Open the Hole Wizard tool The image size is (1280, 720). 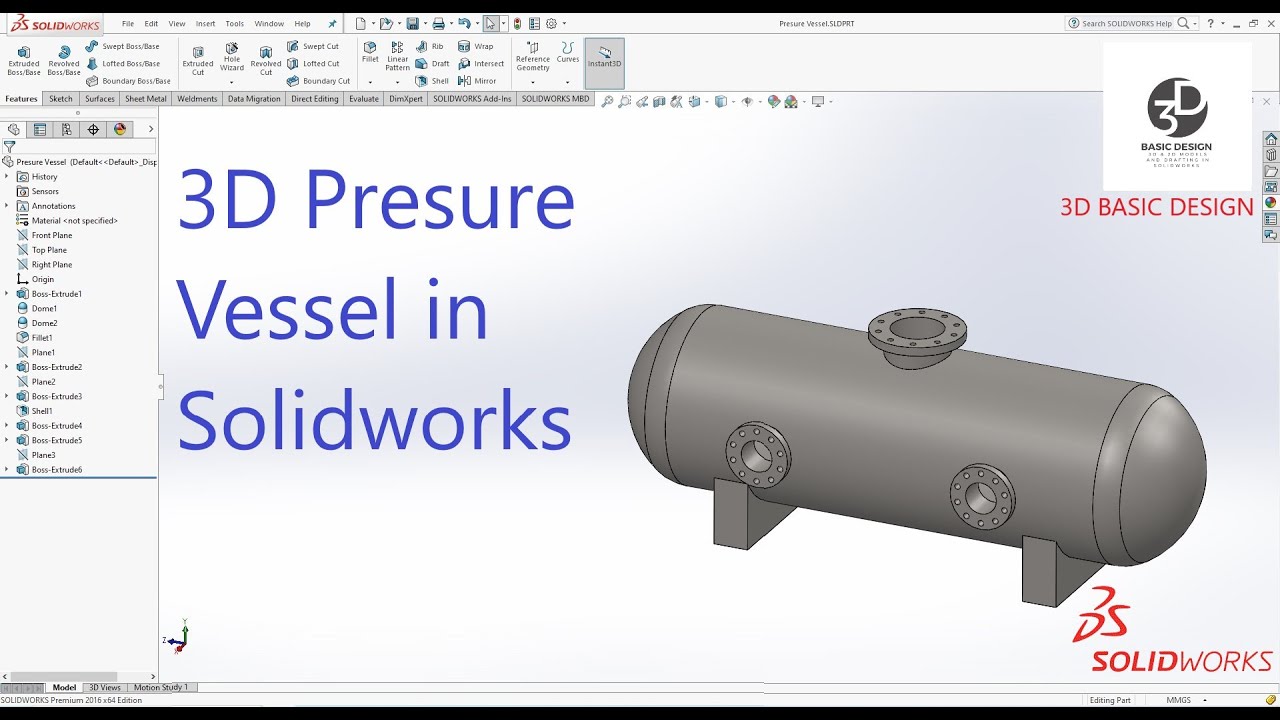(232, 59)
